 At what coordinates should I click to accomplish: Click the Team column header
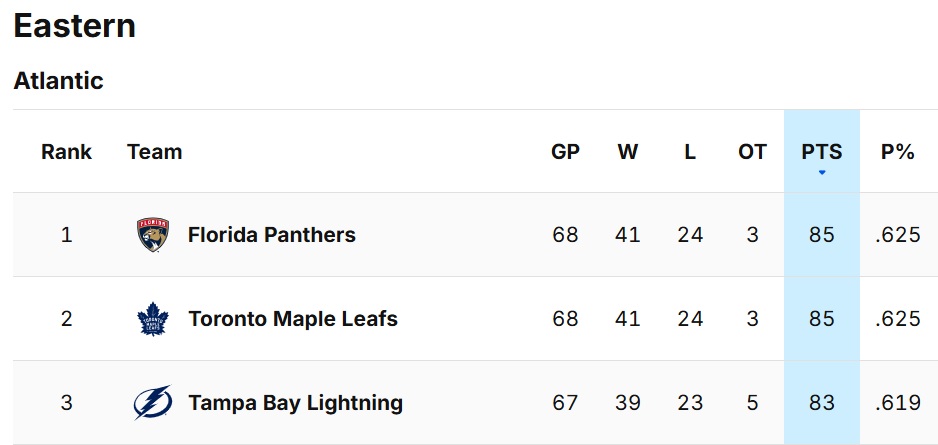coord(154,152)
